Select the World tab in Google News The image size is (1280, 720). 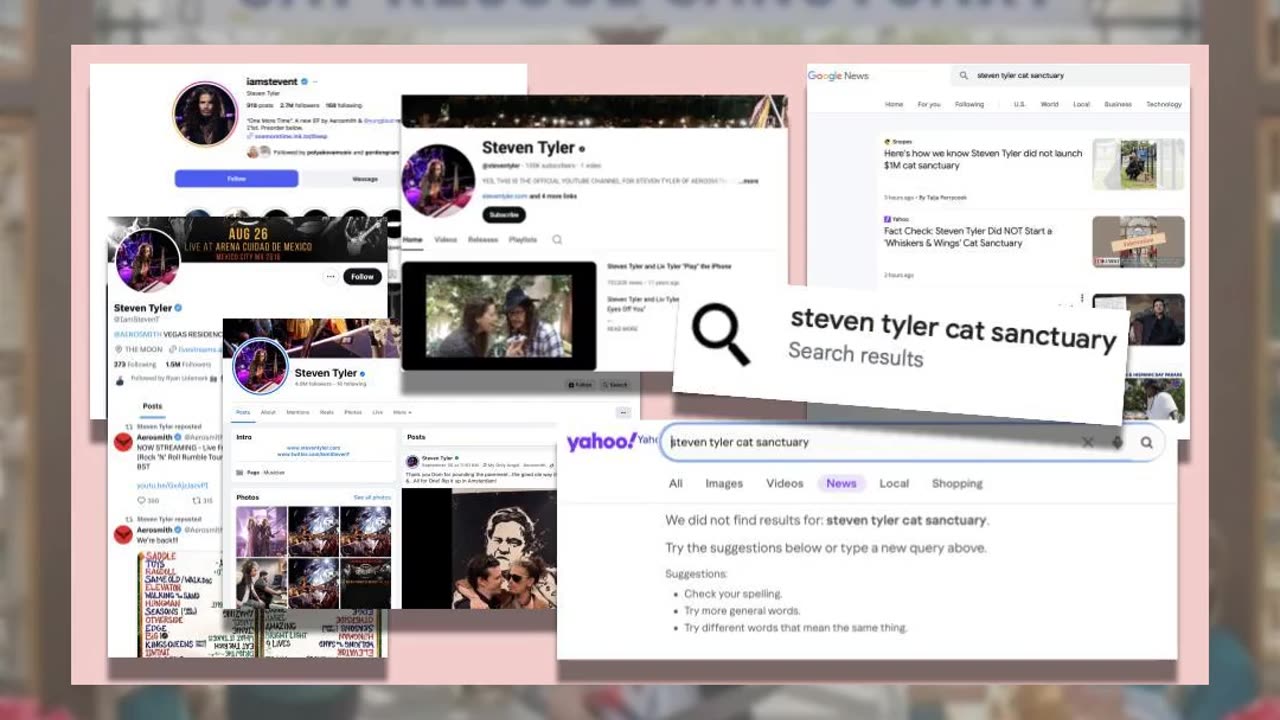point(1049,104)
